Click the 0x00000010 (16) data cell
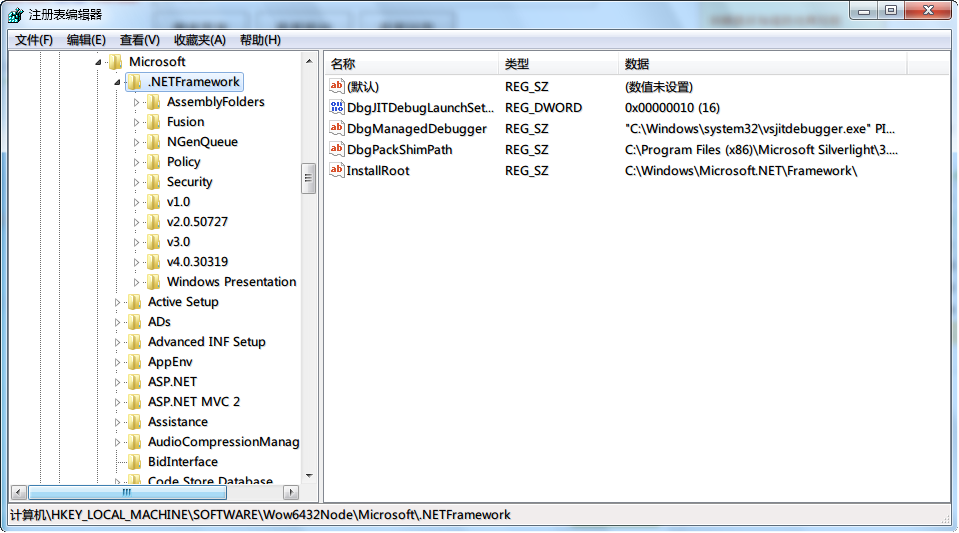Viewport: 959px width, 533px height. (672, 108)
